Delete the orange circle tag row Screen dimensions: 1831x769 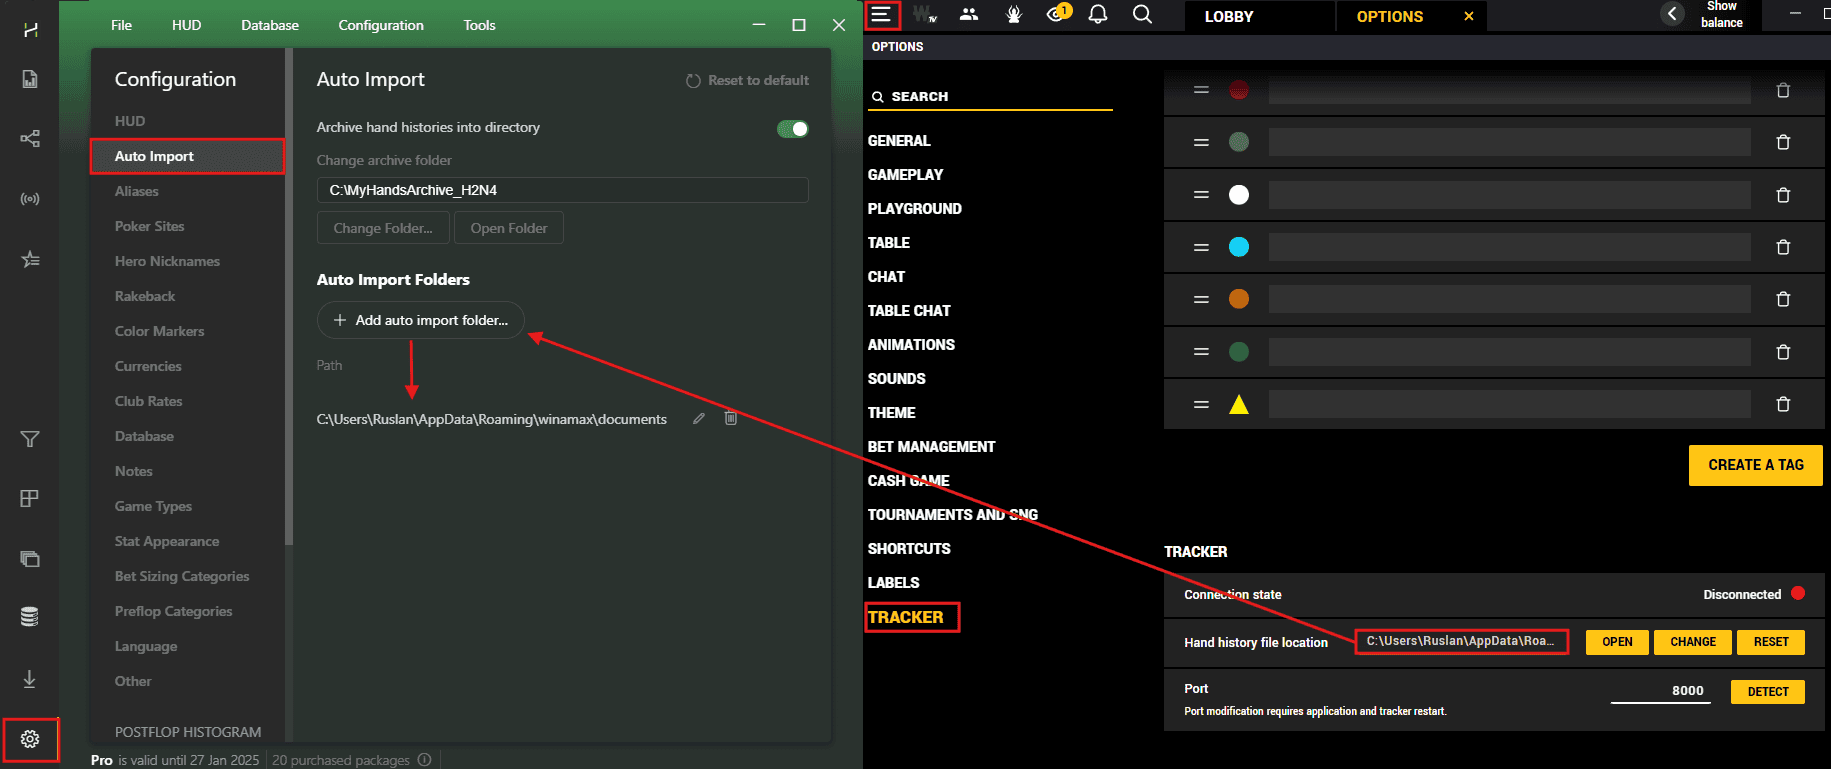click(x=1783, y=299)
